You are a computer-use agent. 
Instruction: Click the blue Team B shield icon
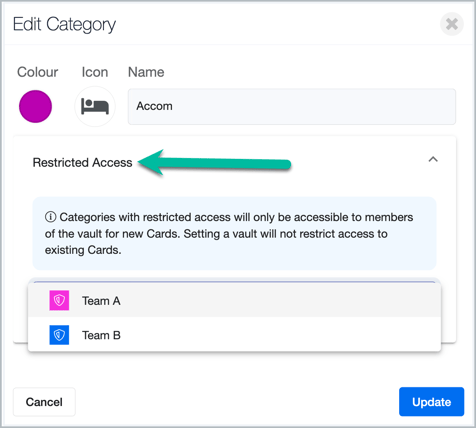[x=59, y=335]
